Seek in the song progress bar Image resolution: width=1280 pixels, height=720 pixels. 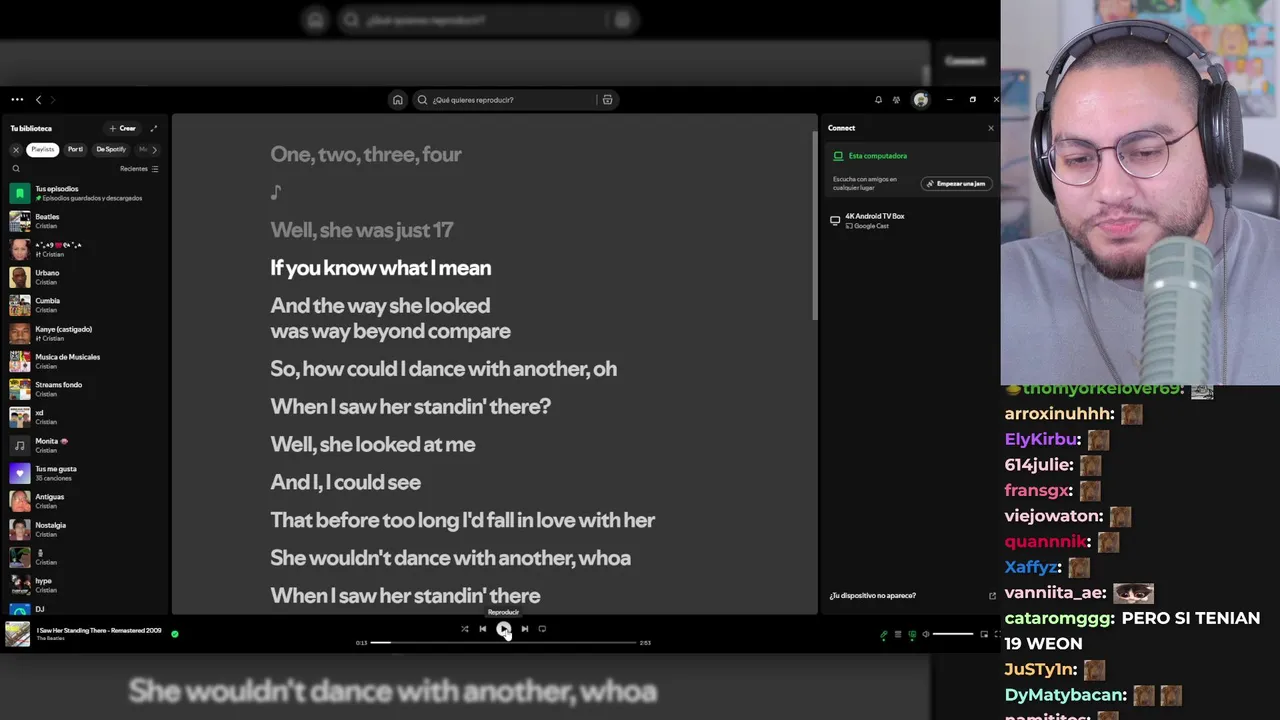coord(504,642)
